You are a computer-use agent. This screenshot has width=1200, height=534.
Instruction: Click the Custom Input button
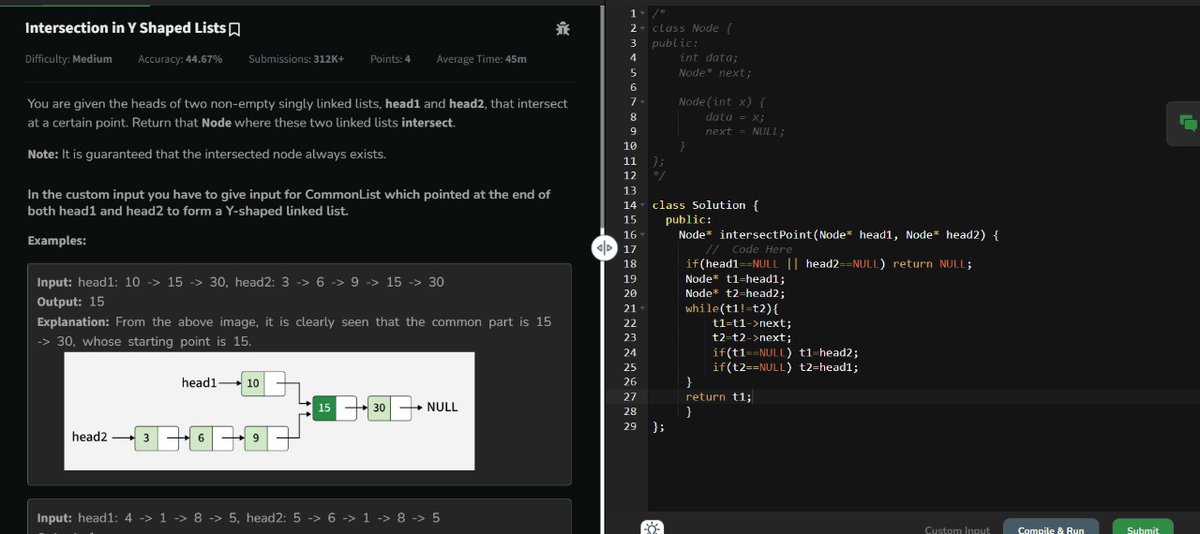click(957, 529)
